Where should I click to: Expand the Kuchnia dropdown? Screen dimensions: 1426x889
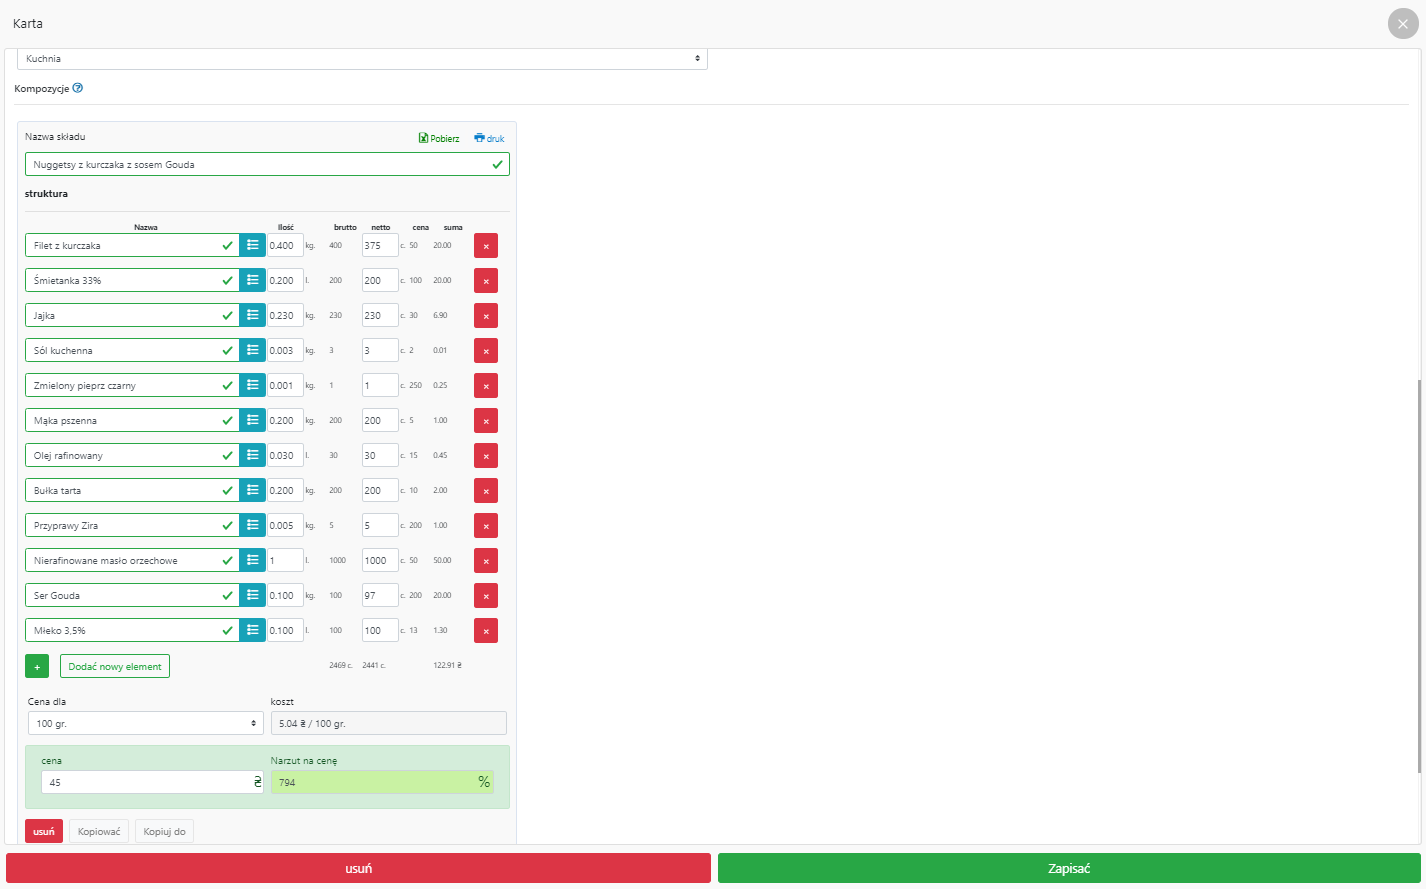(x=362, y=59)
